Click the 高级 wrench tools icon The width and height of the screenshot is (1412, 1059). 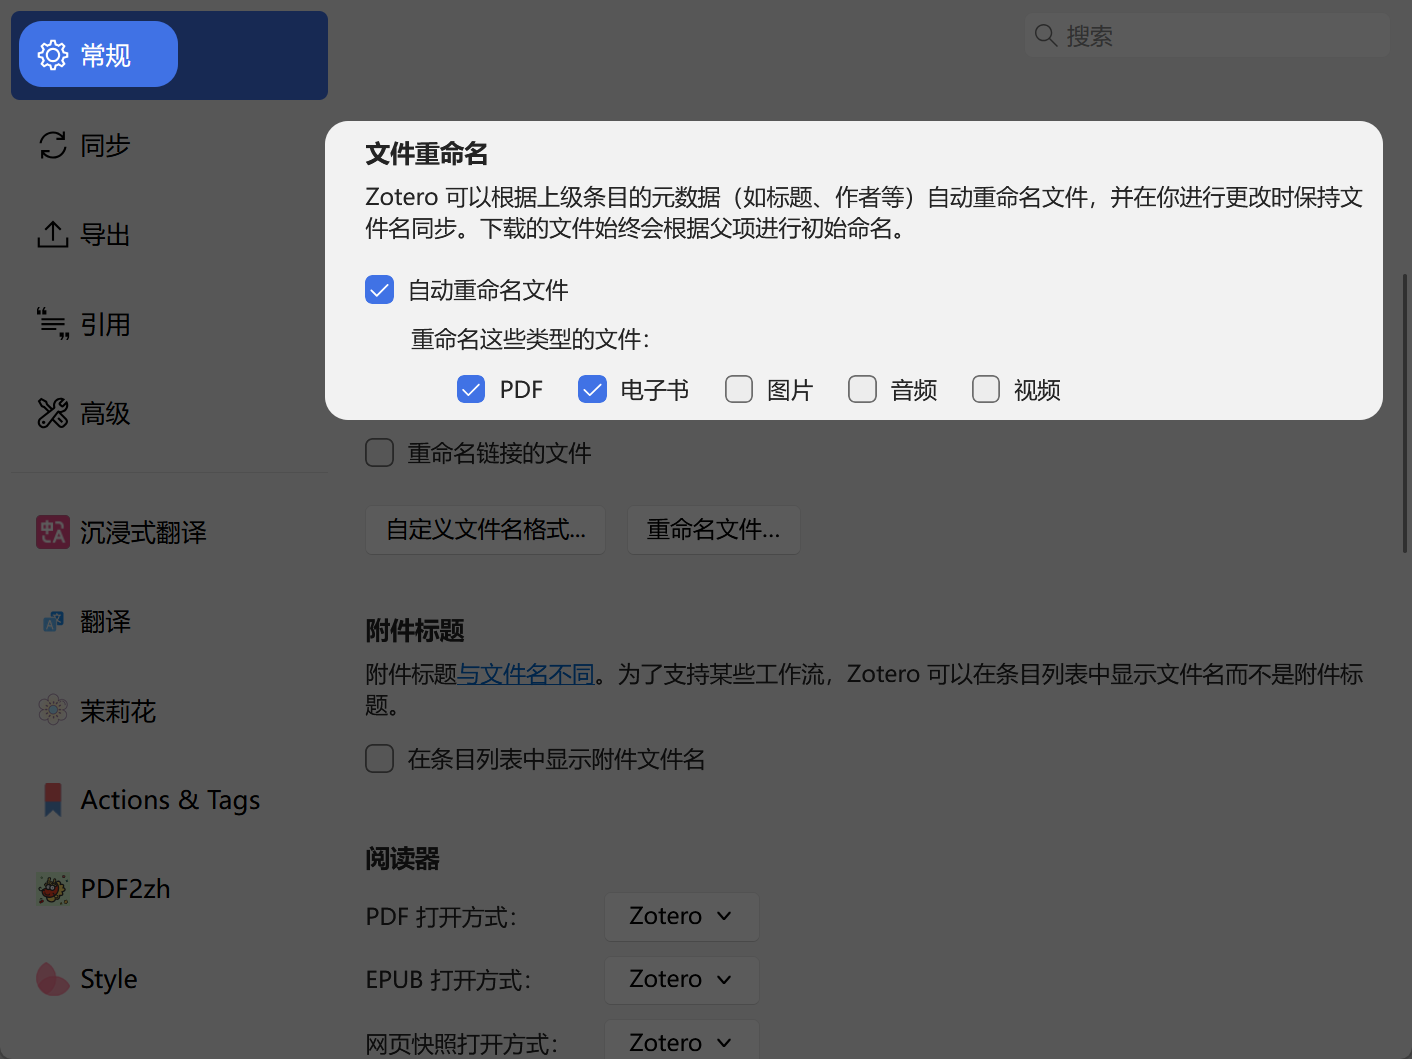click(52, 412)
